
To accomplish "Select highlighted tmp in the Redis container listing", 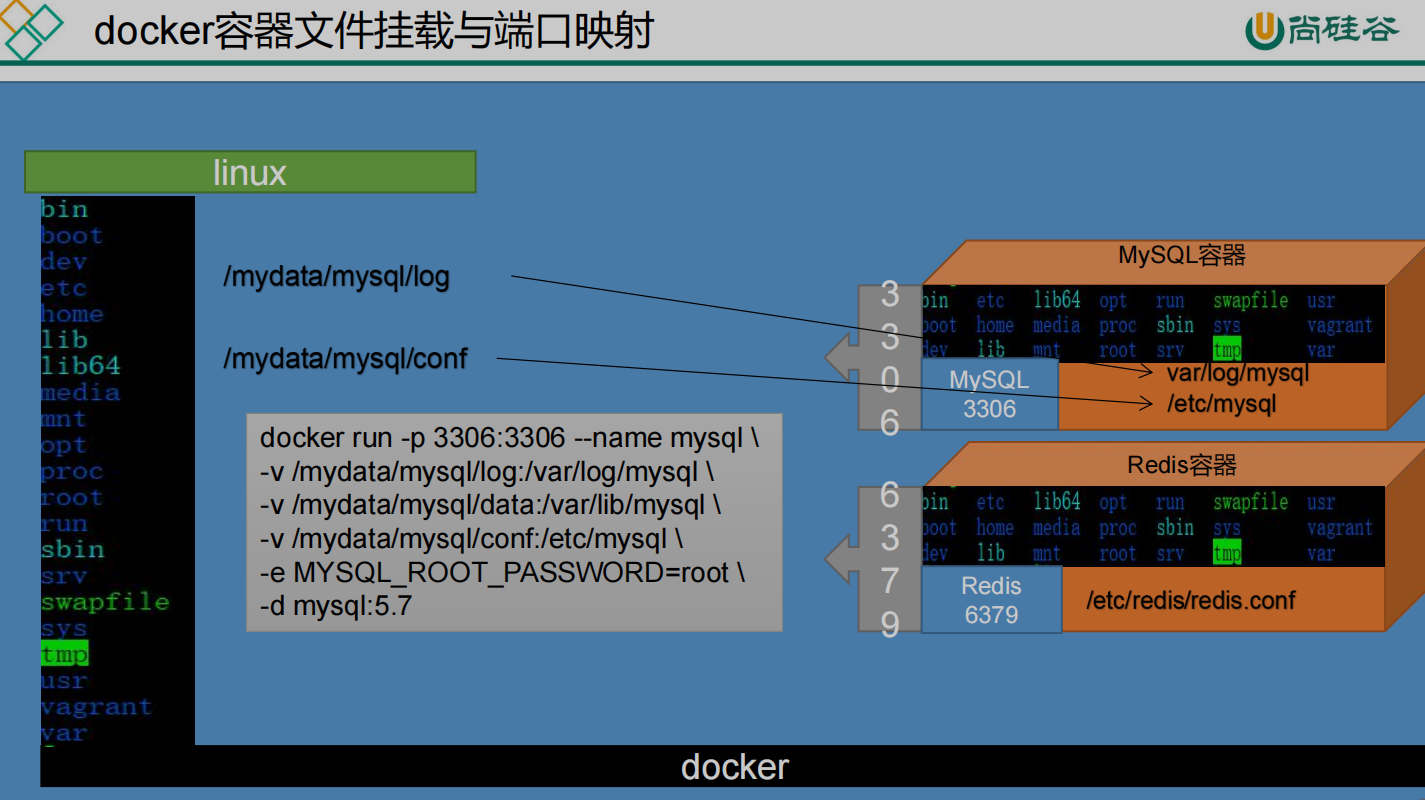I will click(x=1227, y=553).
